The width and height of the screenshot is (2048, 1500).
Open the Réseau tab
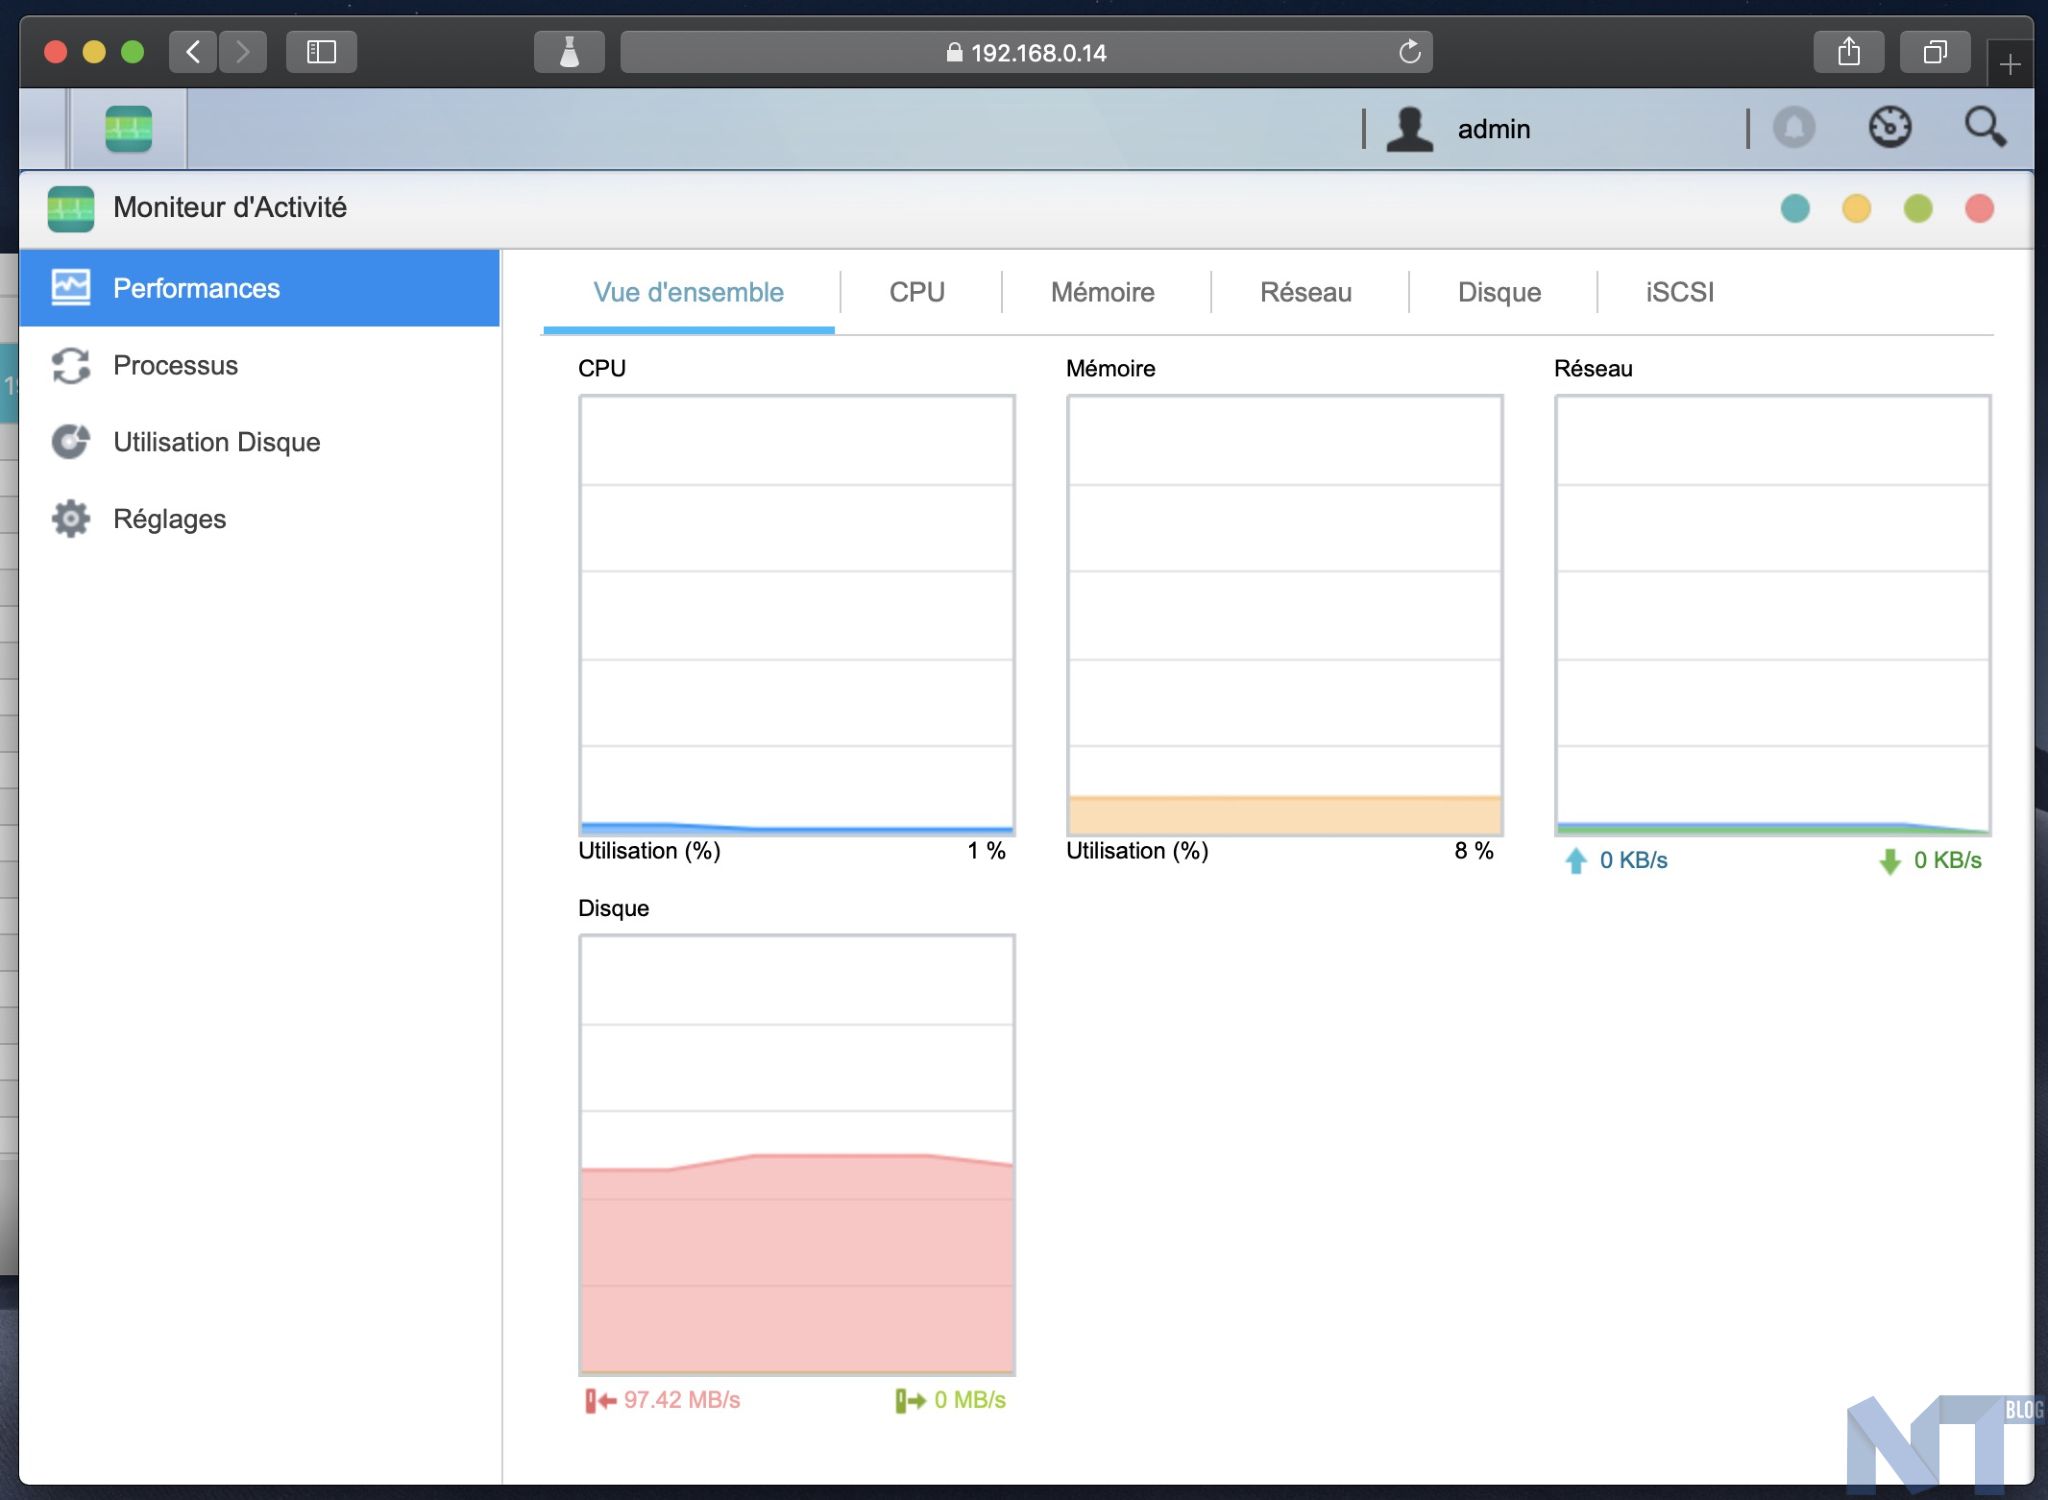1305,292
